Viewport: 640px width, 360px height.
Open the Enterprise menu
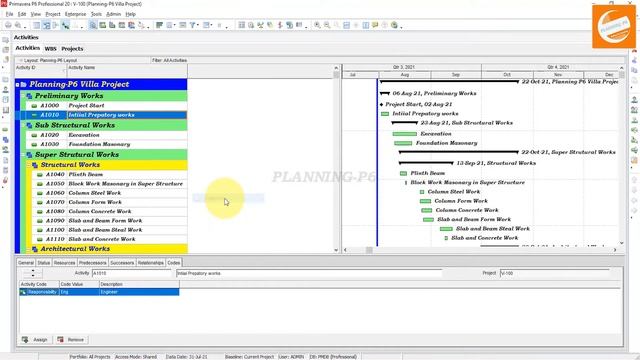tap(76, 14)
